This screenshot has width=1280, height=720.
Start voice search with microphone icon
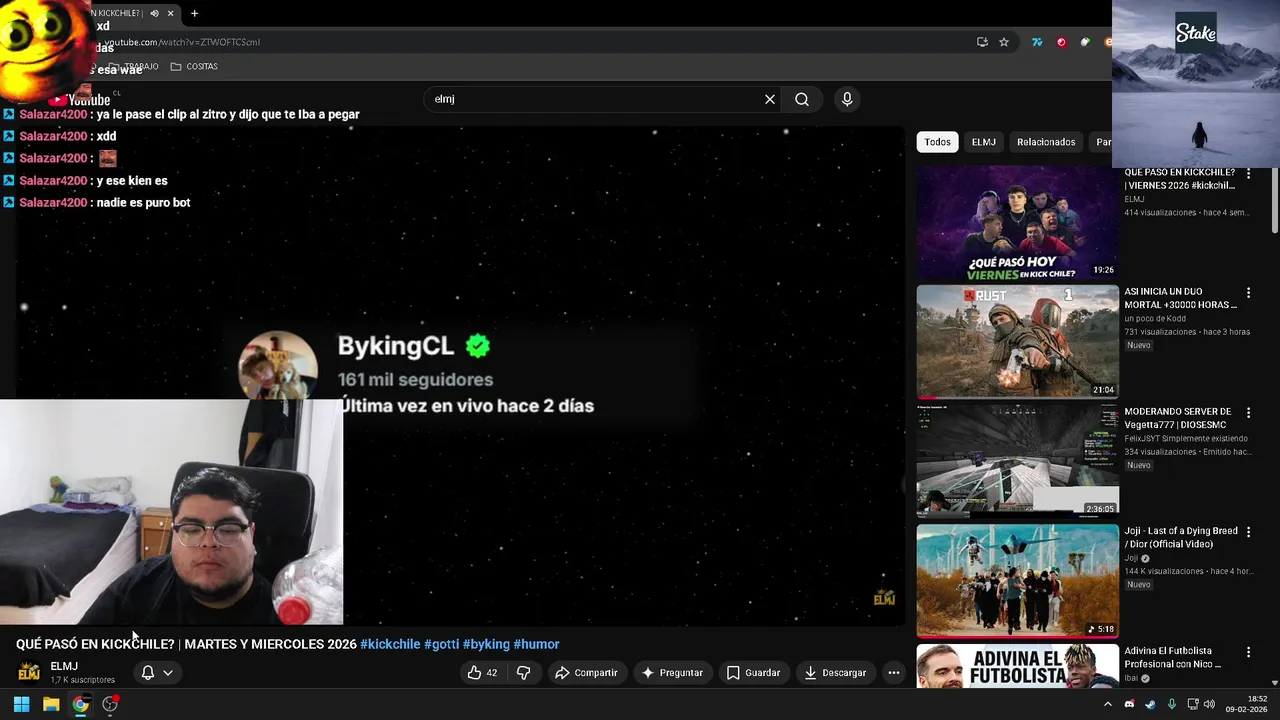pos(847,99)
